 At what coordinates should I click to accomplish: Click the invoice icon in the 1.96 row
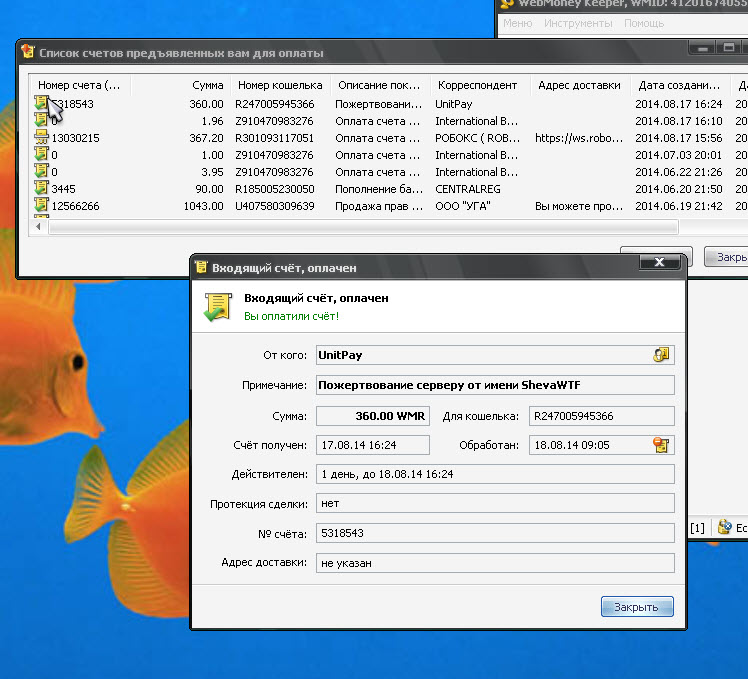[x=41, y=120]
